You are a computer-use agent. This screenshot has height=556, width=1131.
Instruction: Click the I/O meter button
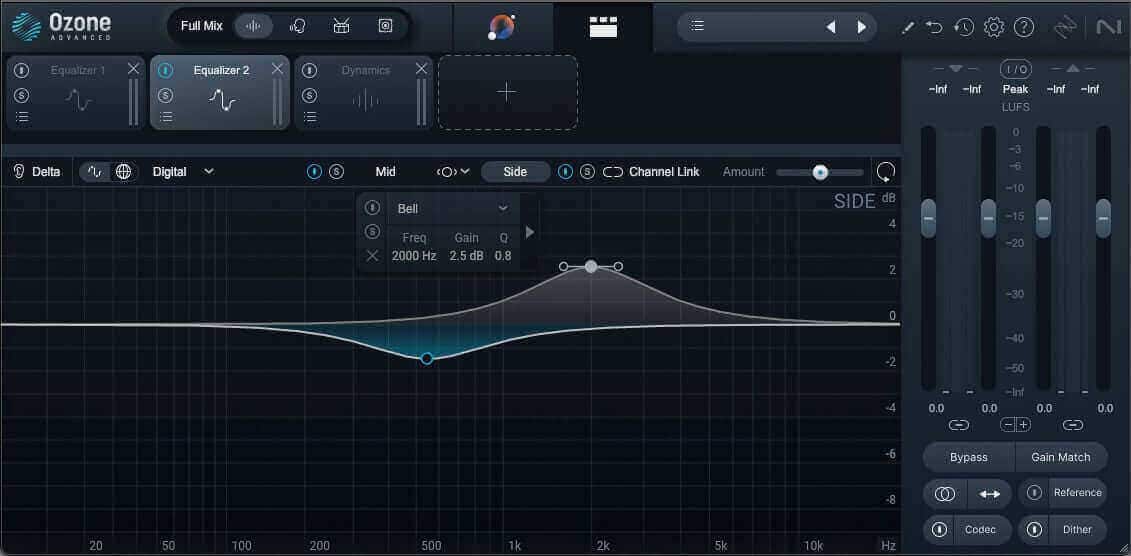pos(1016,69)
